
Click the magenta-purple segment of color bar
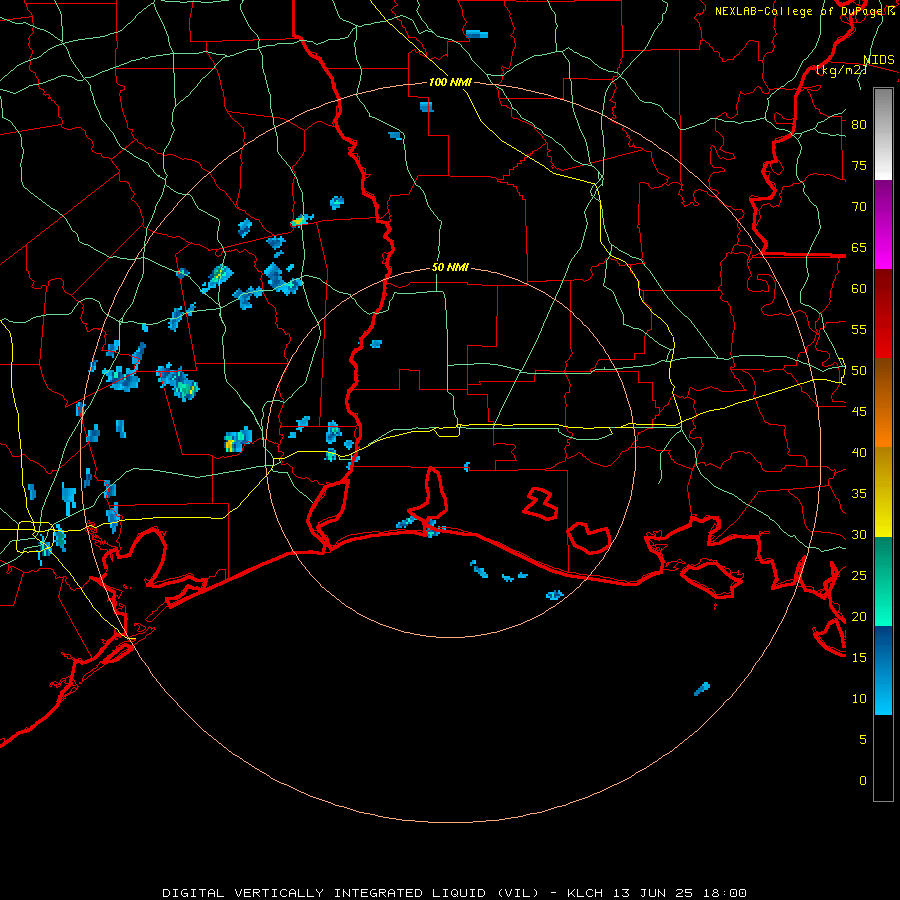883,225
